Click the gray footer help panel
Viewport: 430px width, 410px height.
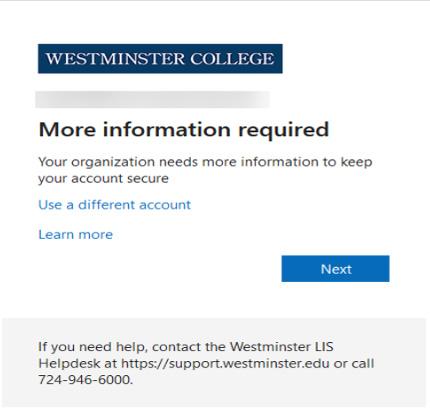tap(214, 363)
